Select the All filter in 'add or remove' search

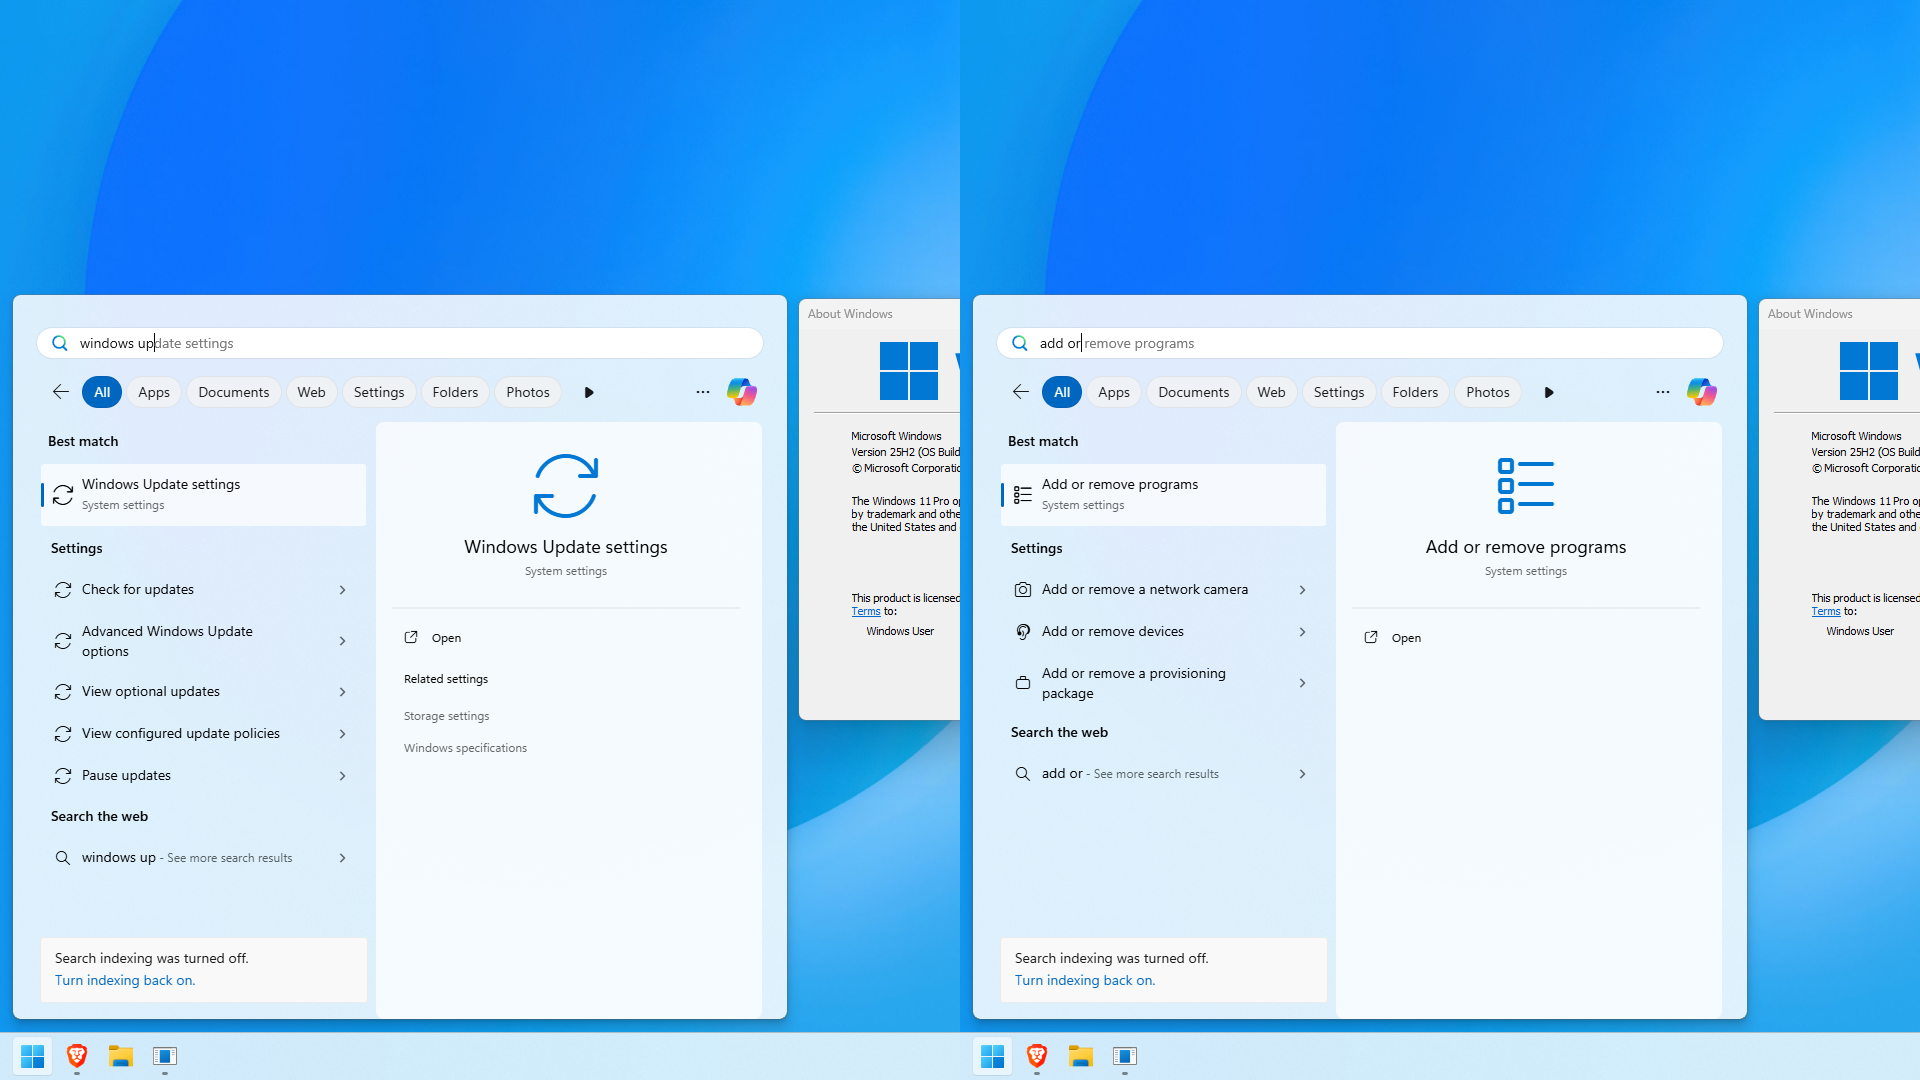coord(1062,392)
